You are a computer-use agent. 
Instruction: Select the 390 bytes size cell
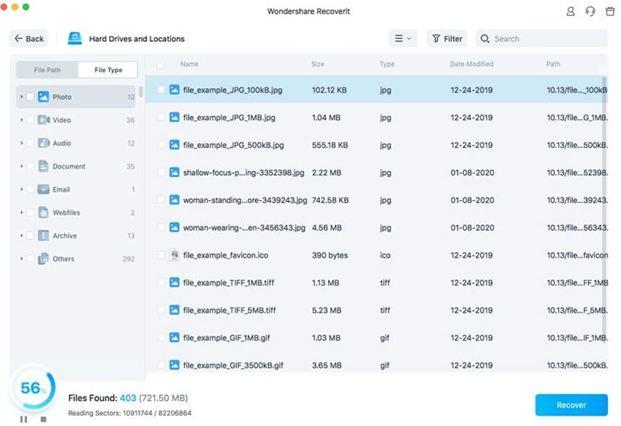330,255
